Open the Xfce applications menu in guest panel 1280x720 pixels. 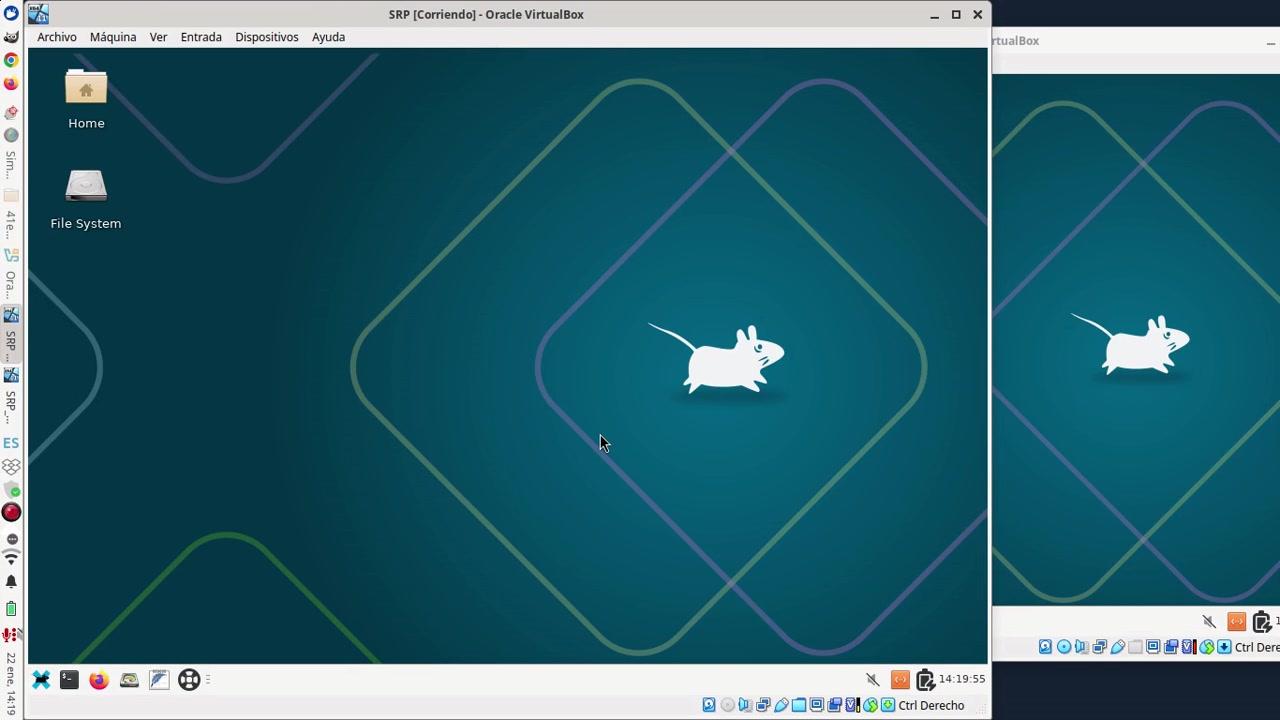click(x=41, y=680)
